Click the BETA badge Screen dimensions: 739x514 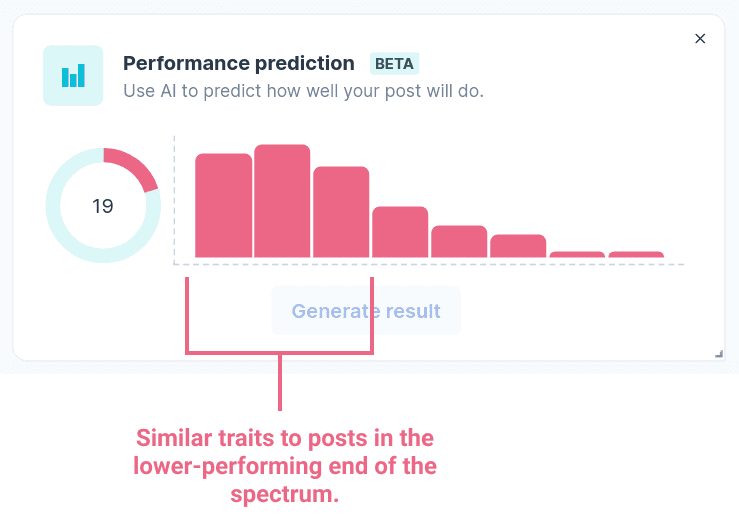click(x=394, y=64)
